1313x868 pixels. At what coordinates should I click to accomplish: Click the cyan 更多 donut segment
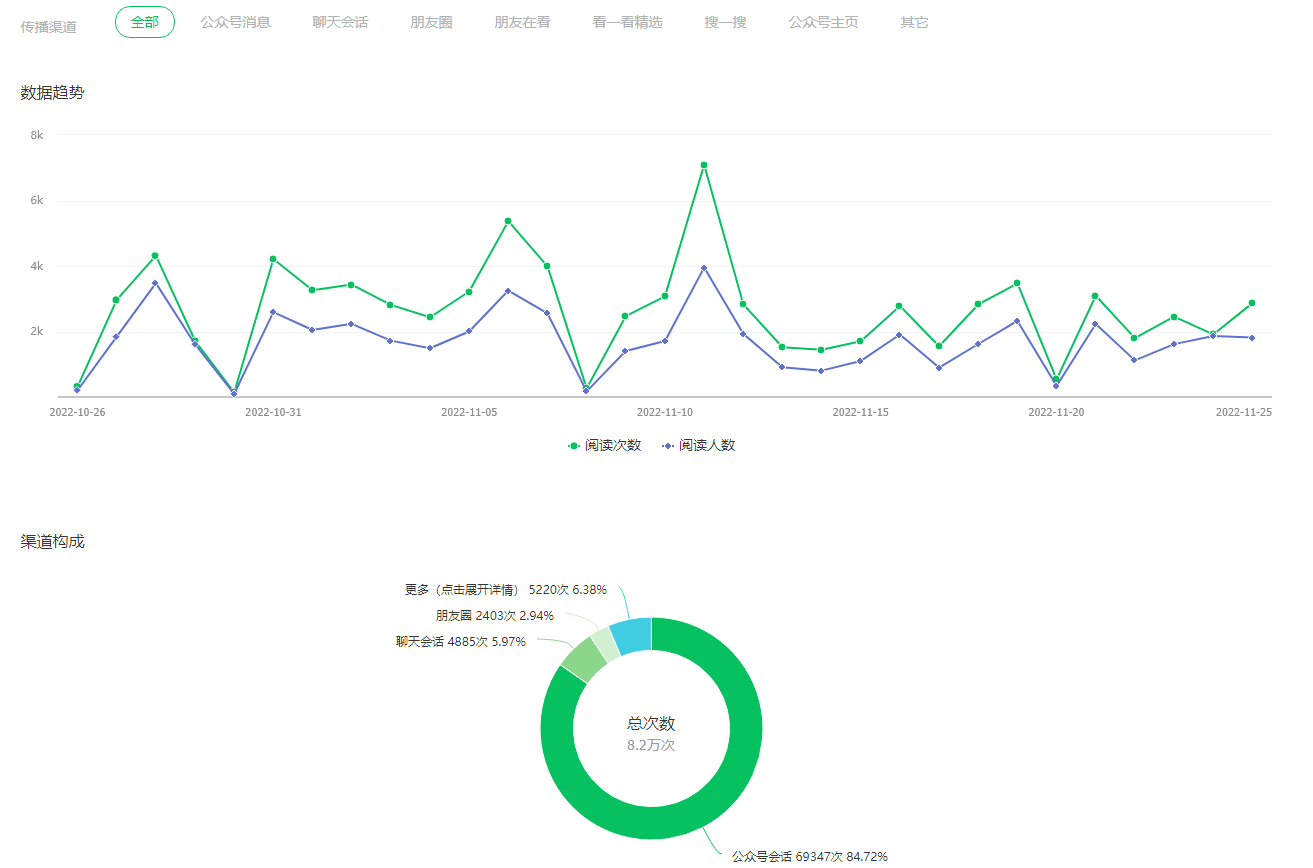pyautogui.click(x=632, y=637)
